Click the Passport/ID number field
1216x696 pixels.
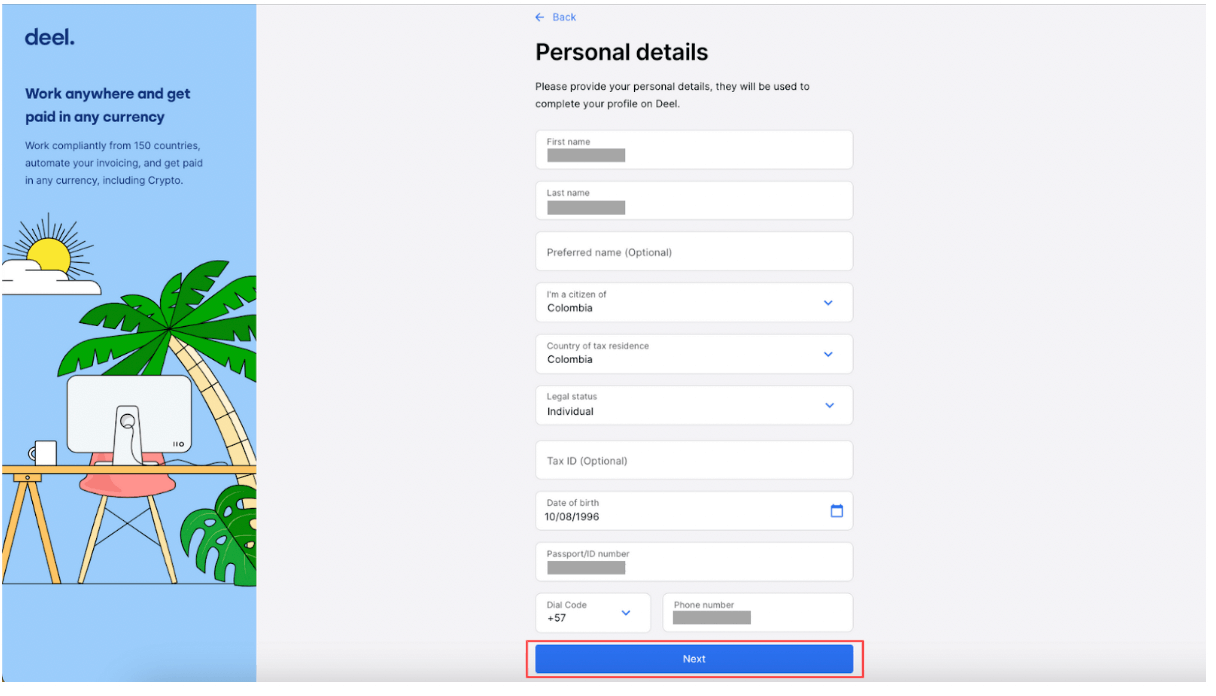click(x=694, y=562)
